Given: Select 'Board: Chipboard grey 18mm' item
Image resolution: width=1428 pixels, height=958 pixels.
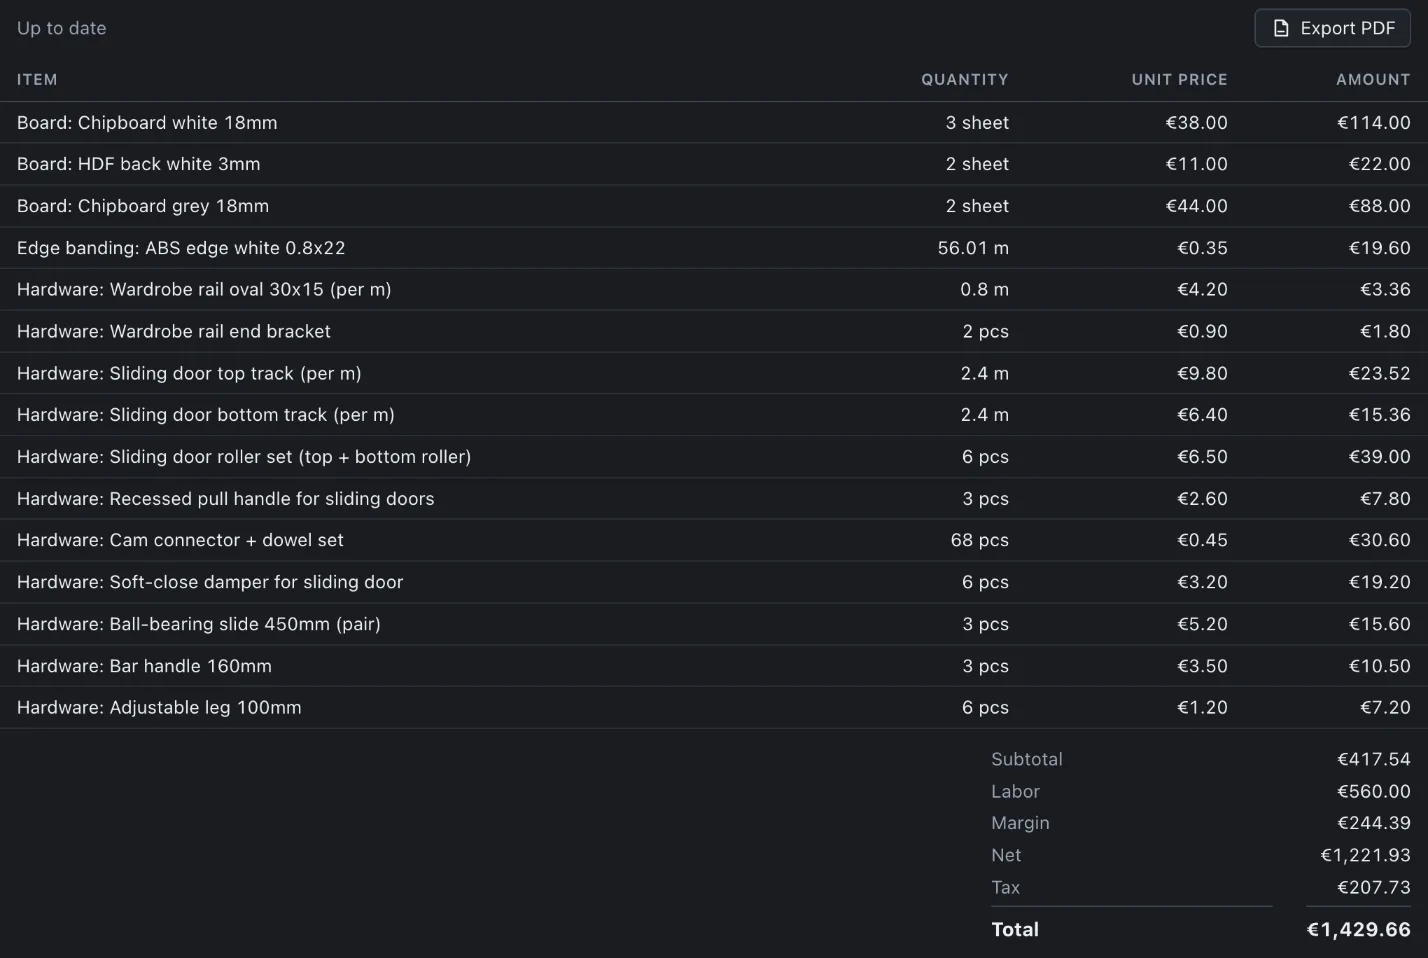Looking at the screenshot, I should (x=143, y=206).
